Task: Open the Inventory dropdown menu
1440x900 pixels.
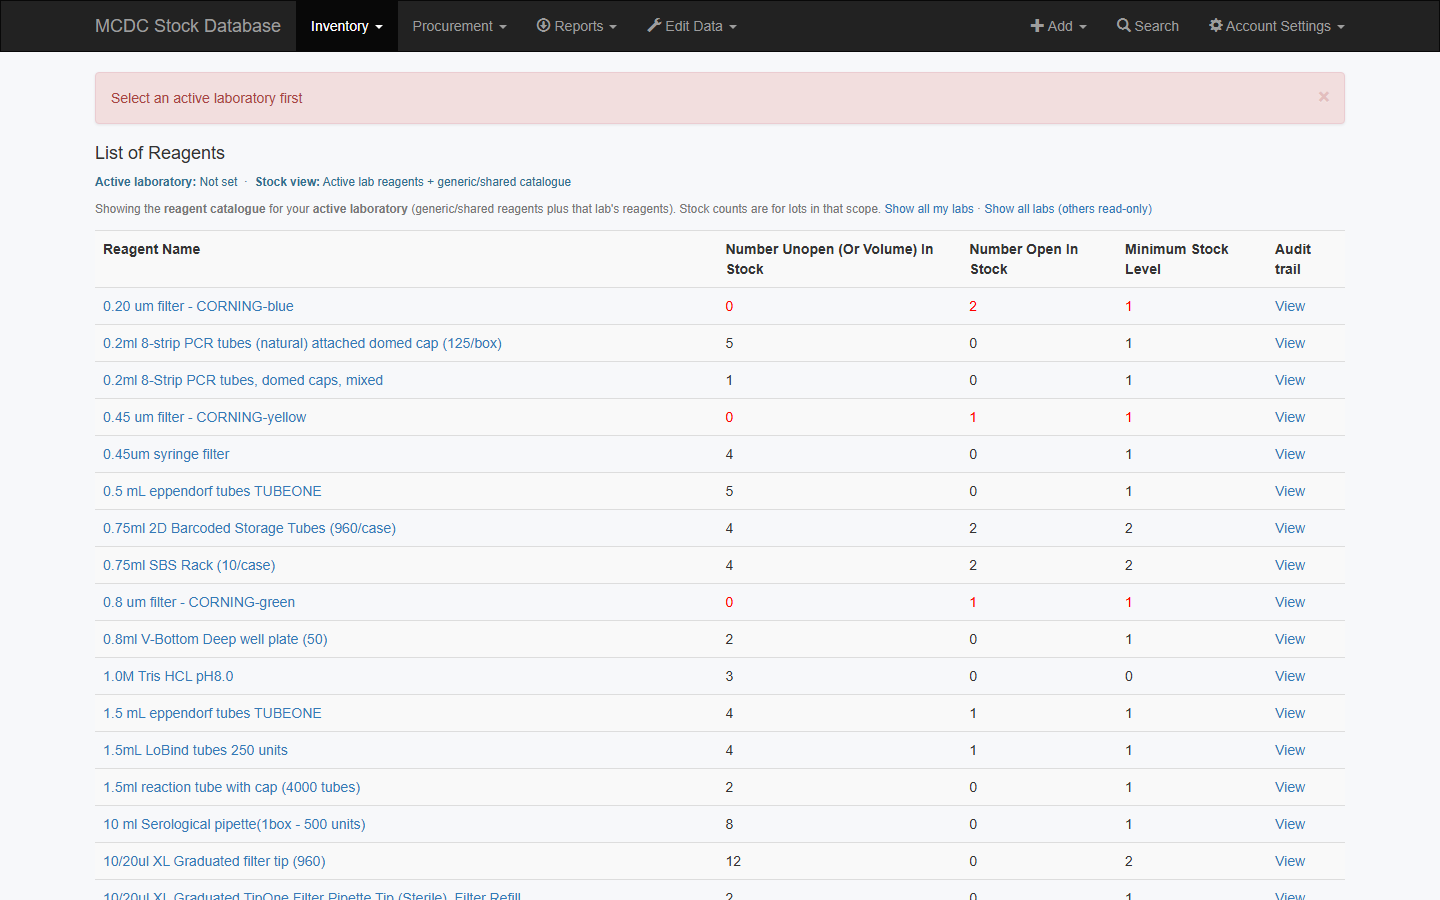Action: (x=346, y=26)
